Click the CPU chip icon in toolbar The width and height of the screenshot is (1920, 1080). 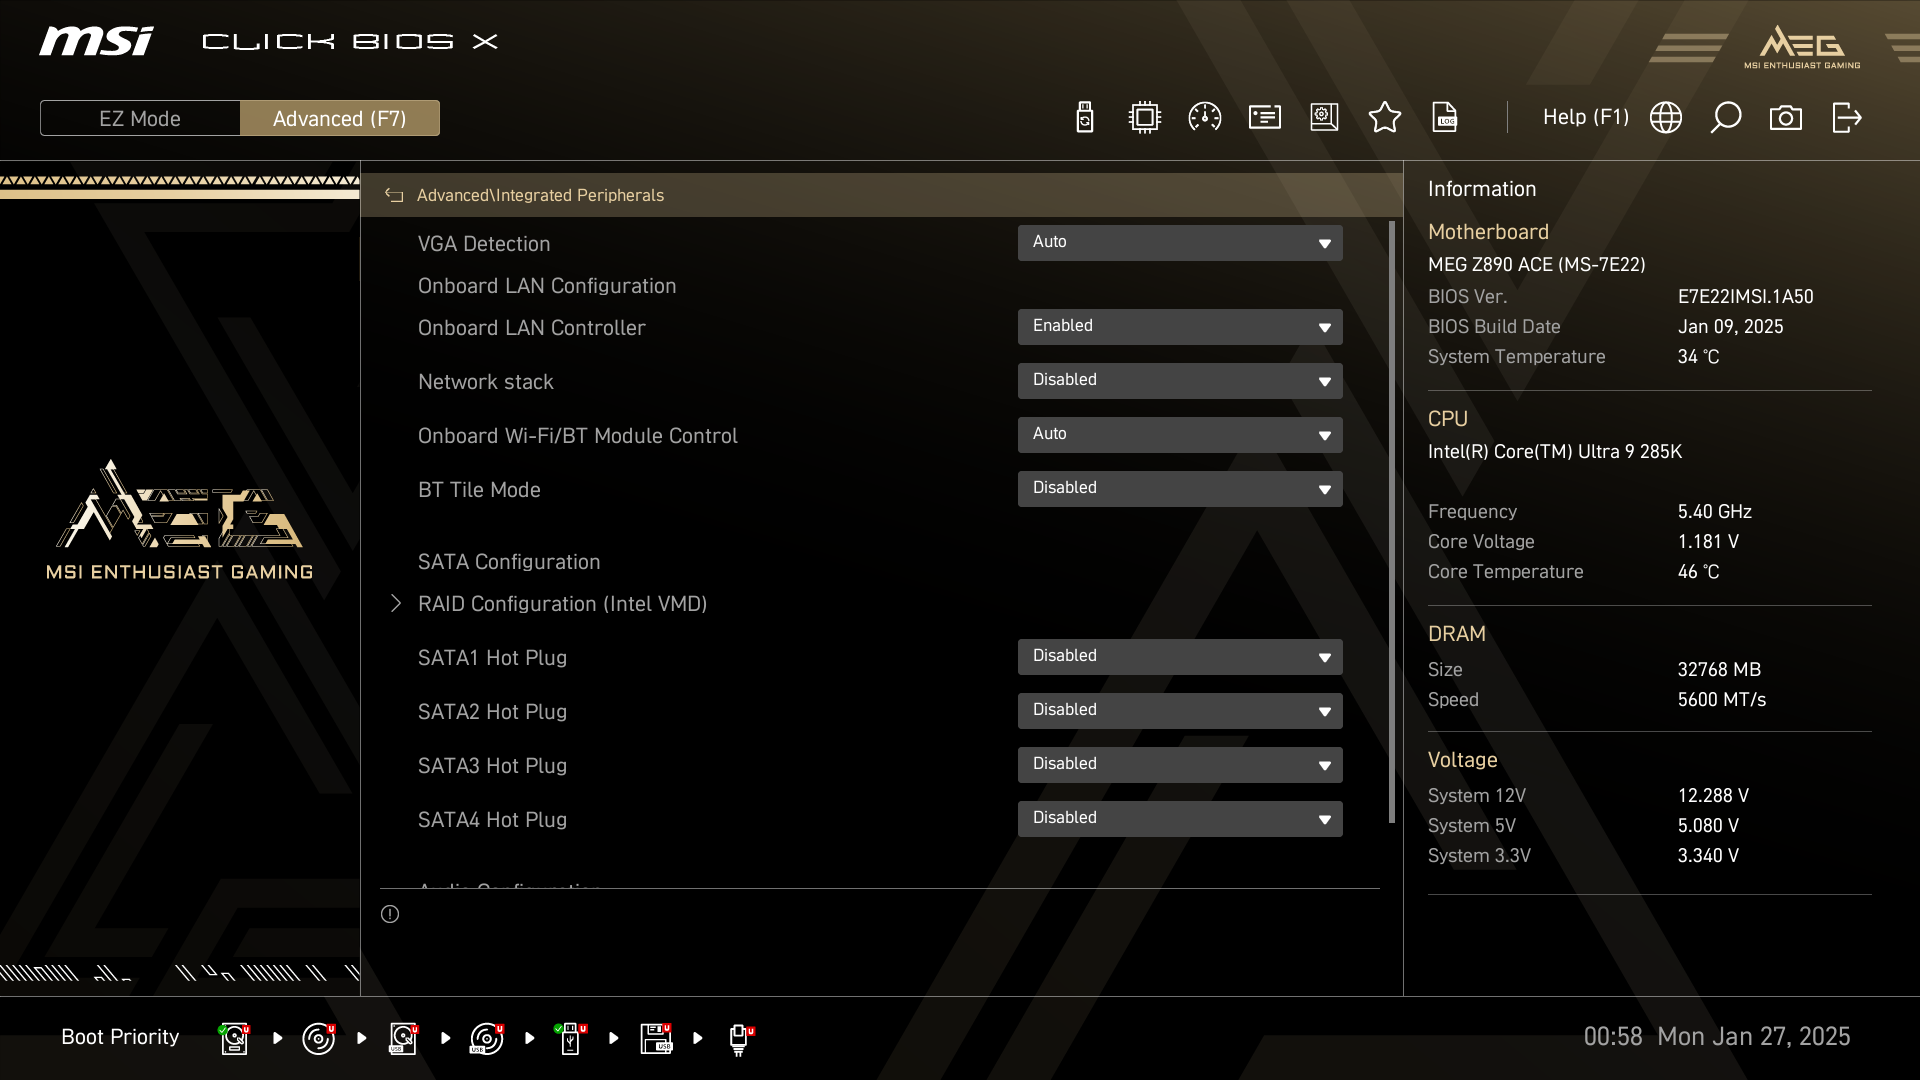pyautogui.click(x=1144, y=118)
